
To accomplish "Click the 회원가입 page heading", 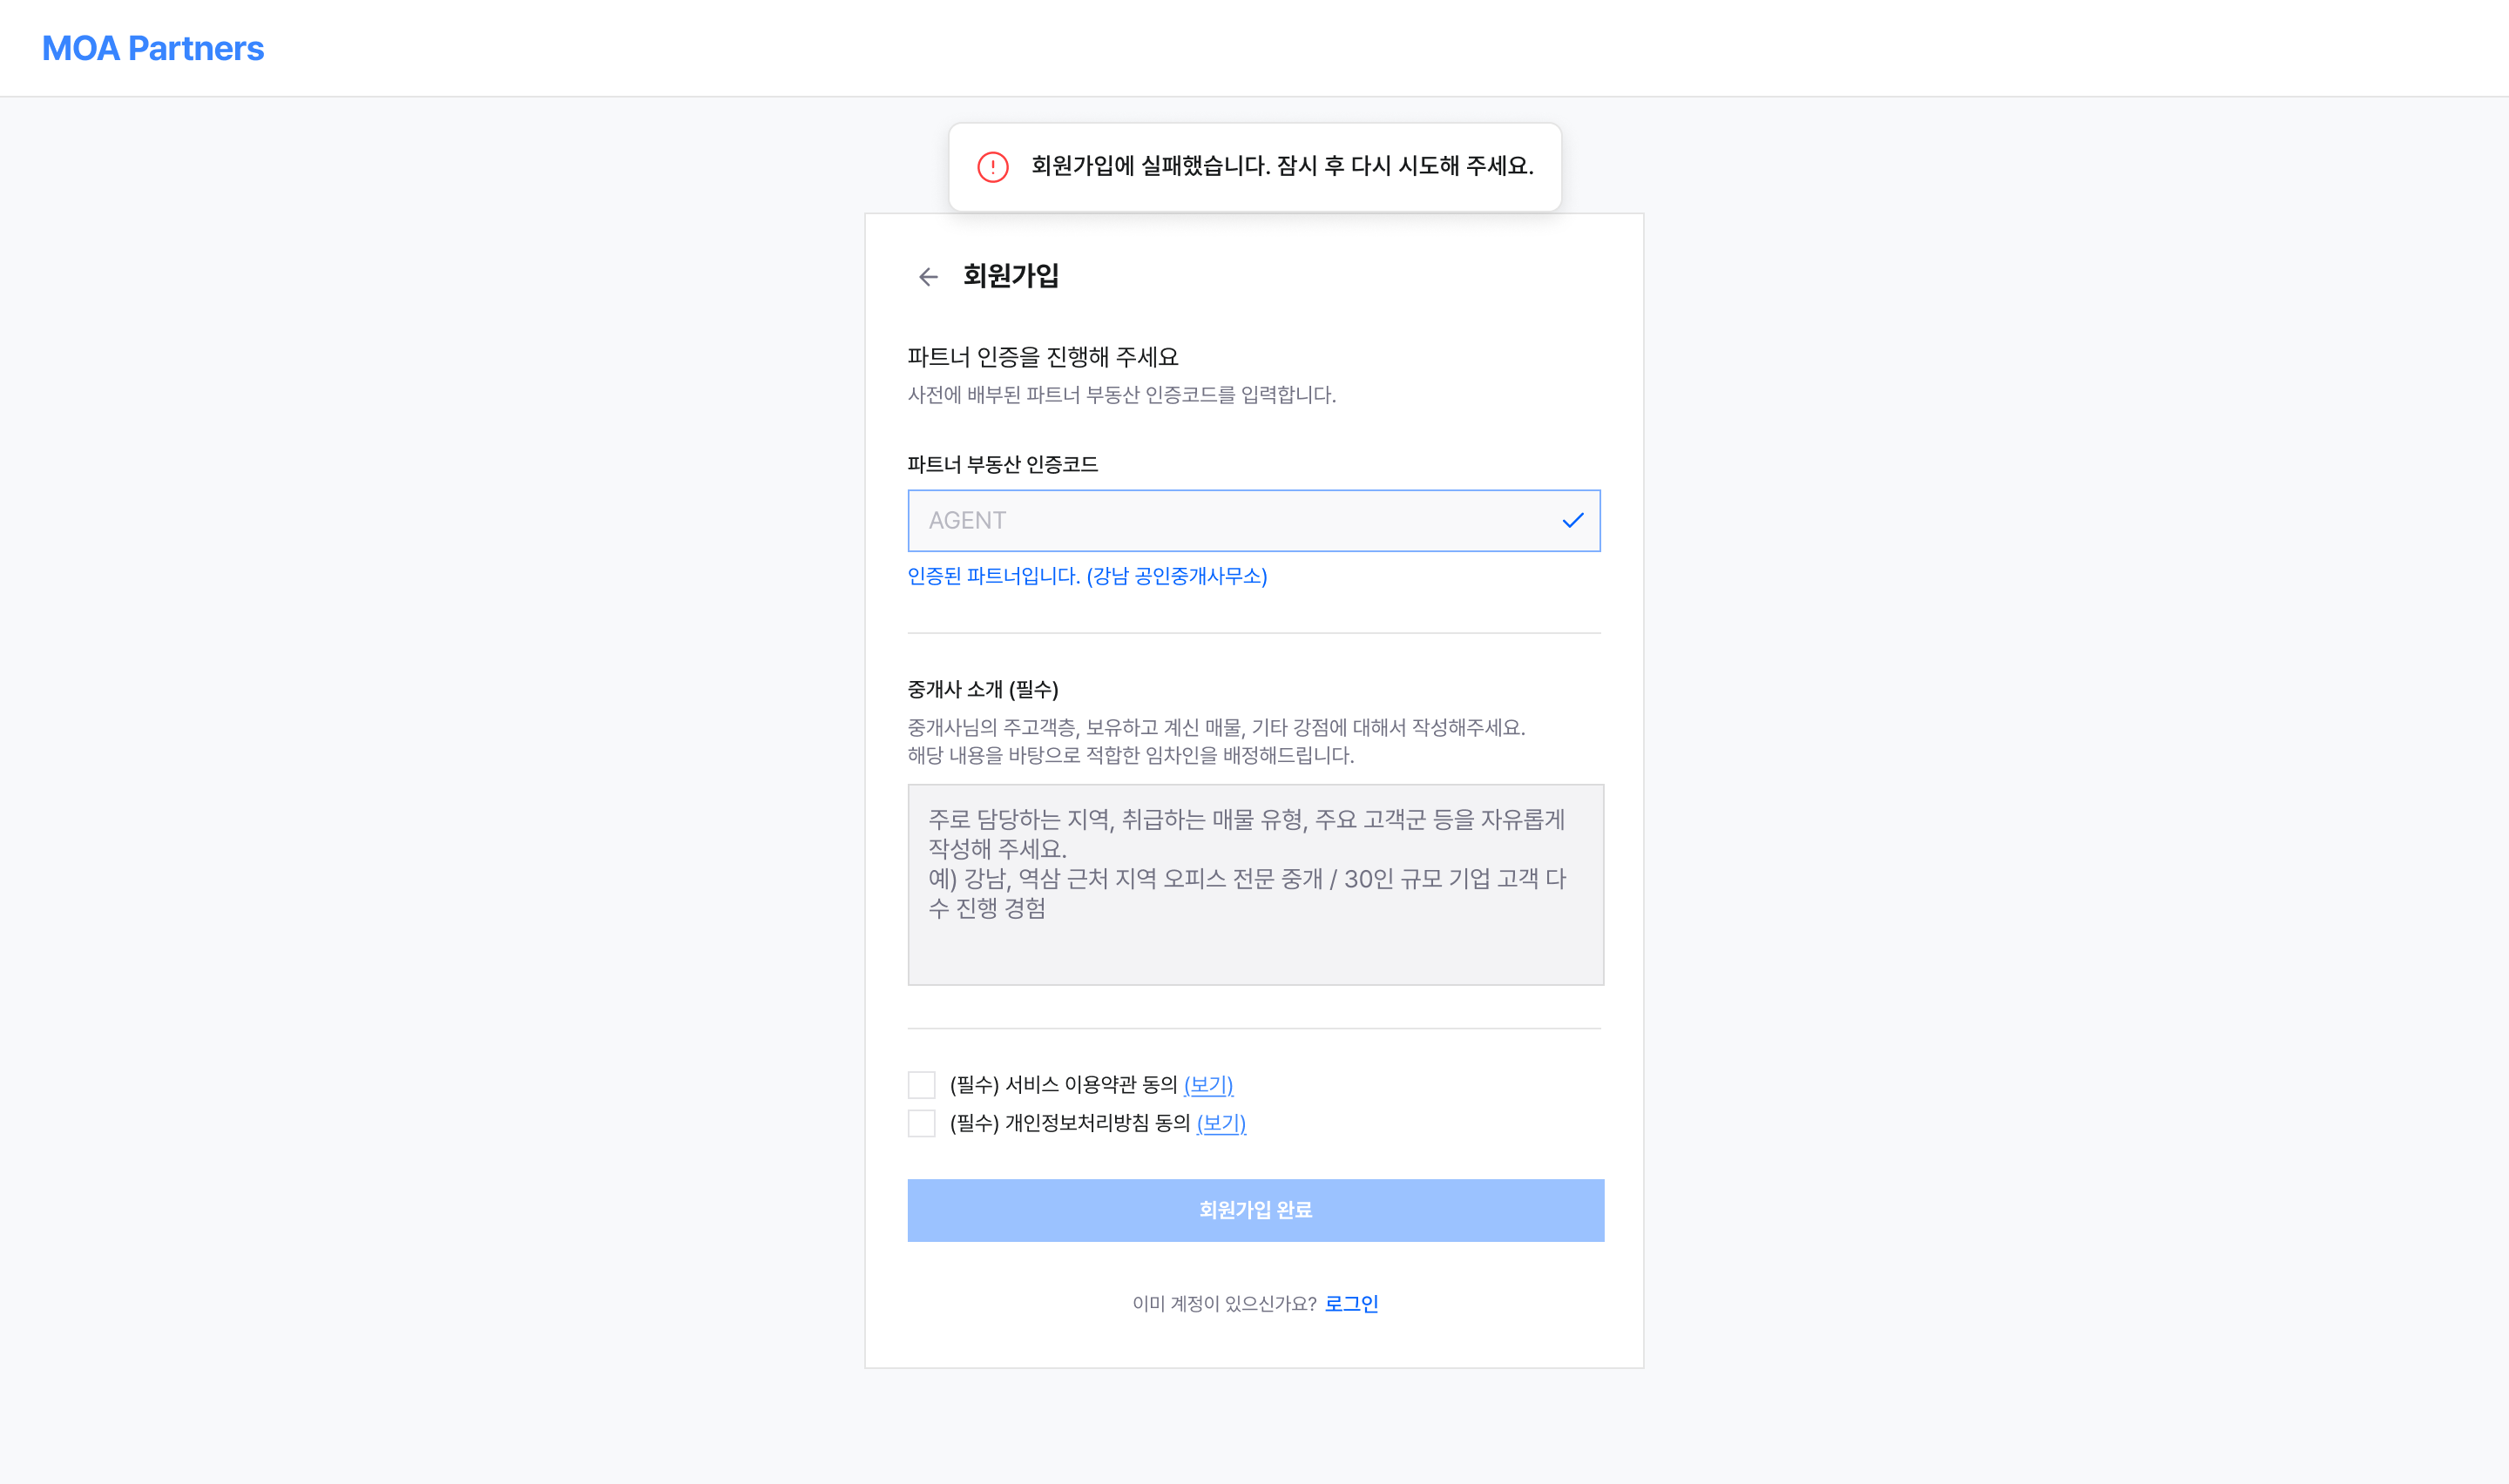I will 1010,276.
